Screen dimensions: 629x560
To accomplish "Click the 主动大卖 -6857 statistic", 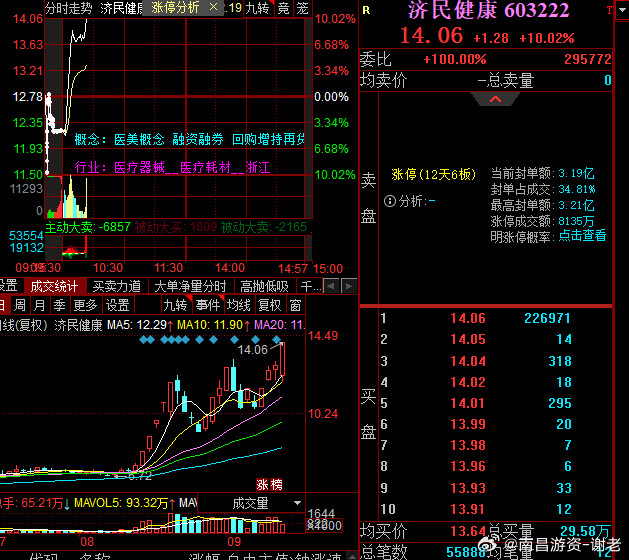I will pyautogui.click(x=88, y=227).
